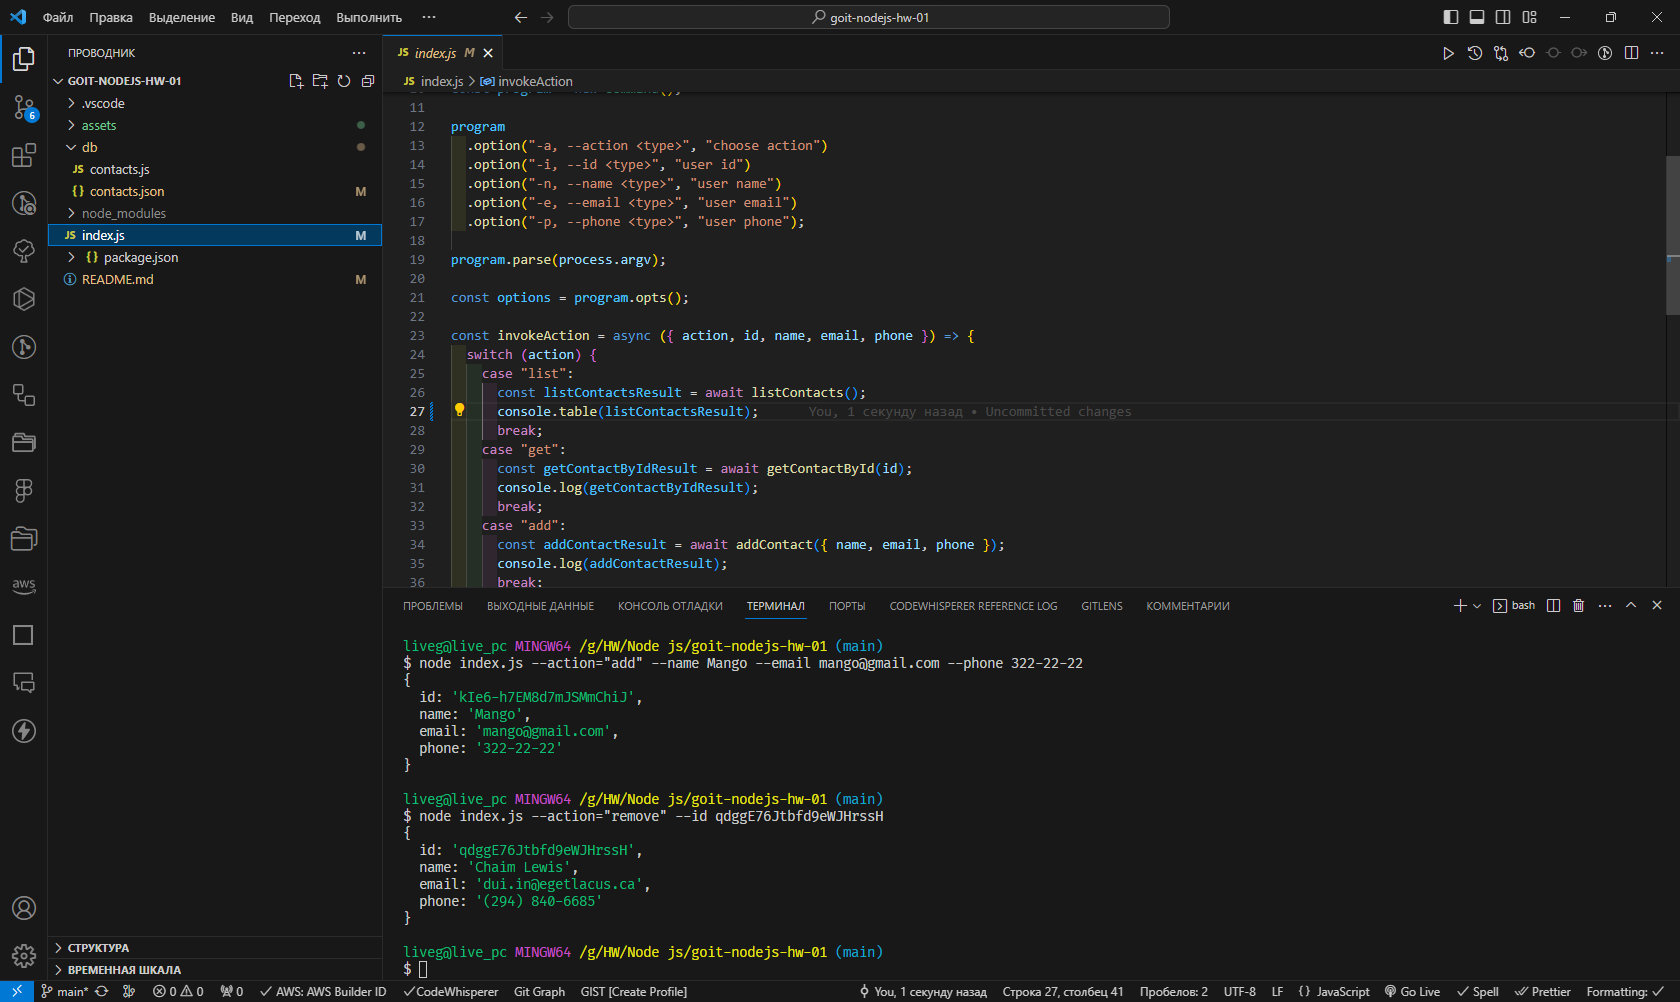The width and height of the screenshot is (1680, 1002).
Task: Close the terminal panel
Action: [1657, 605]
